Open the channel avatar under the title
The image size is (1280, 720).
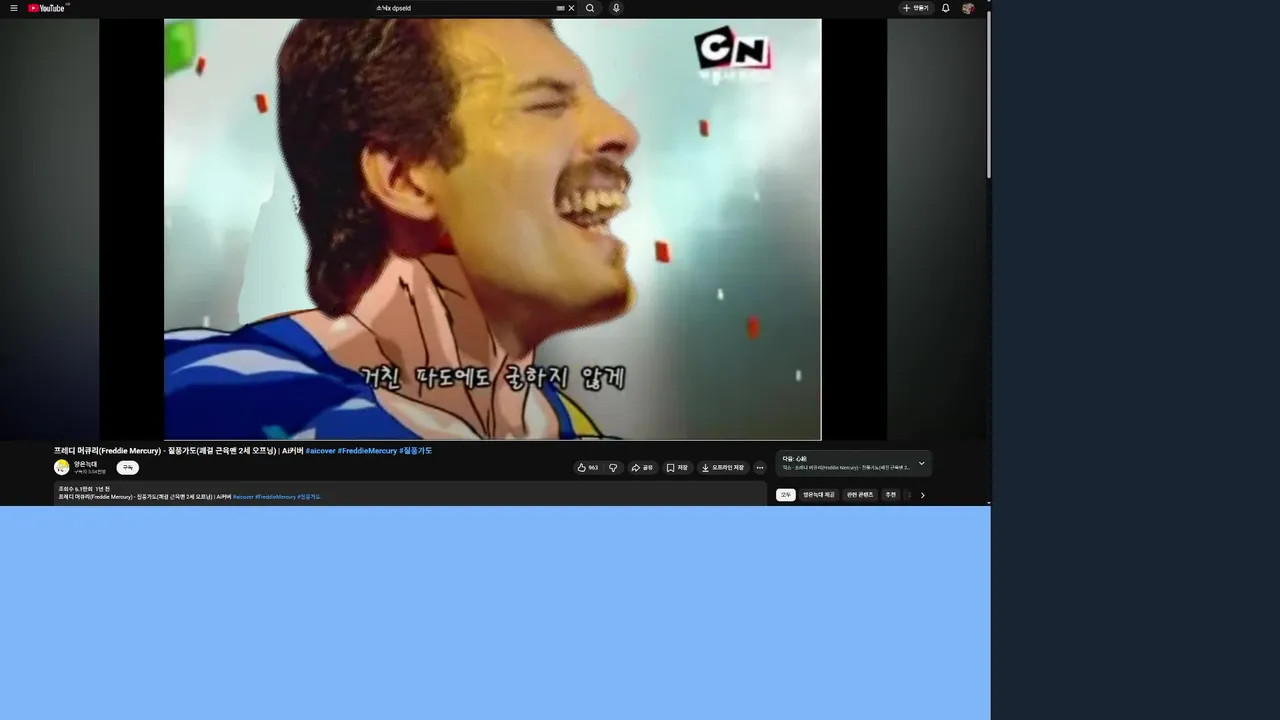coord(62,467)
